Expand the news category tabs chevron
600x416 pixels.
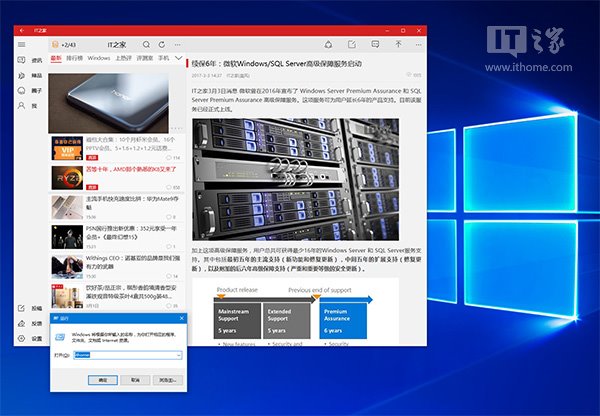179,58
